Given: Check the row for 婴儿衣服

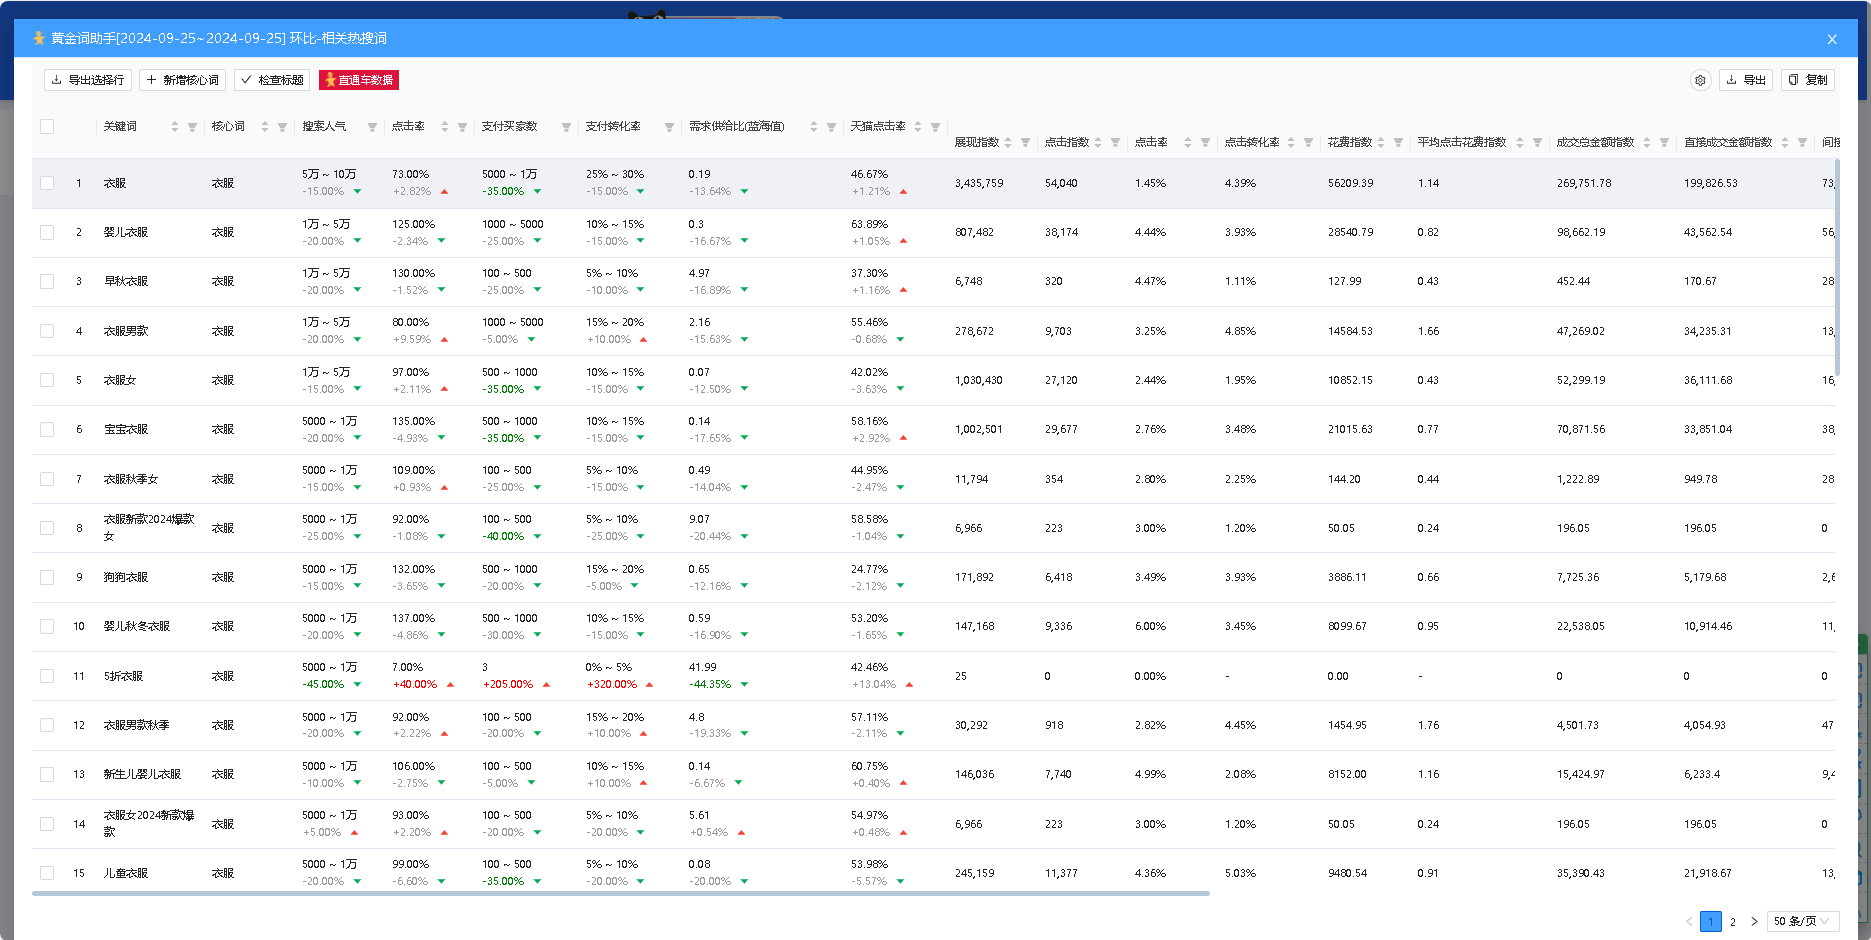Looking at the screenshot, I should pos(47,232).
